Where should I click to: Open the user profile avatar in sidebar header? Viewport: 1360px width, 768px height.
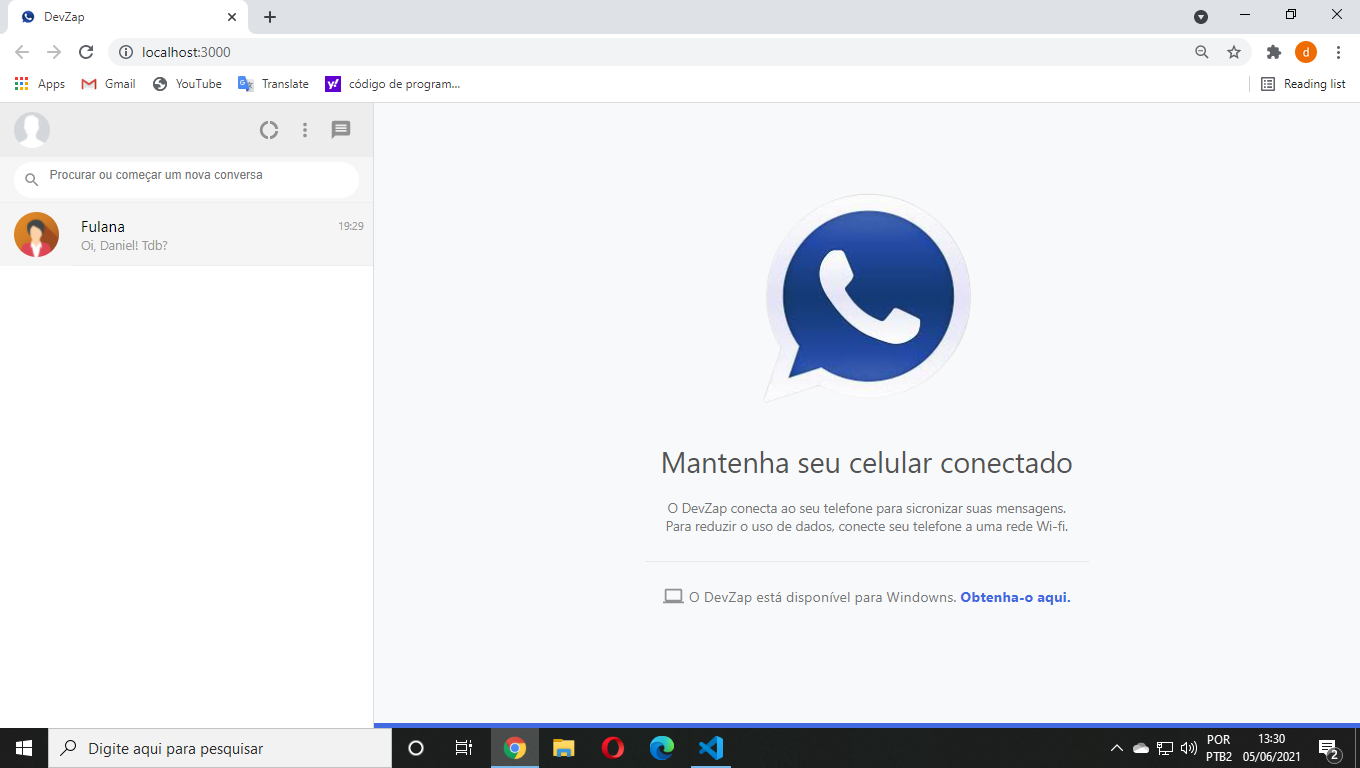click(32, 130)
